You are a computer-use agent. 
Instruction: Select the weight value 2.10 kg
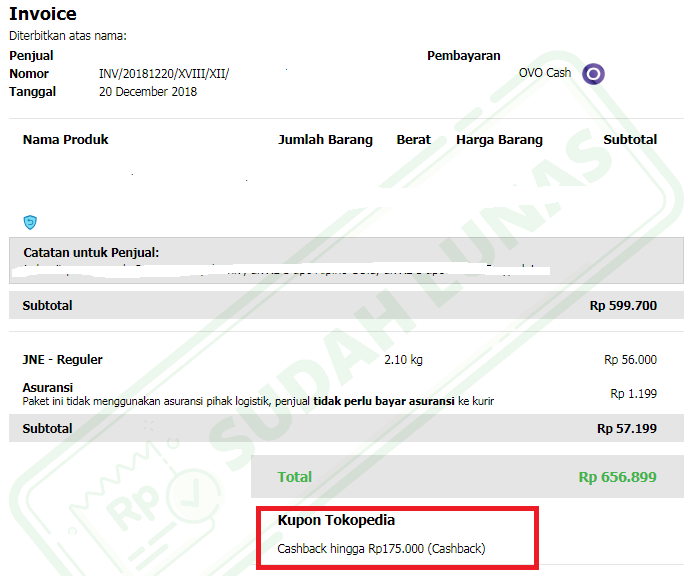403,360
